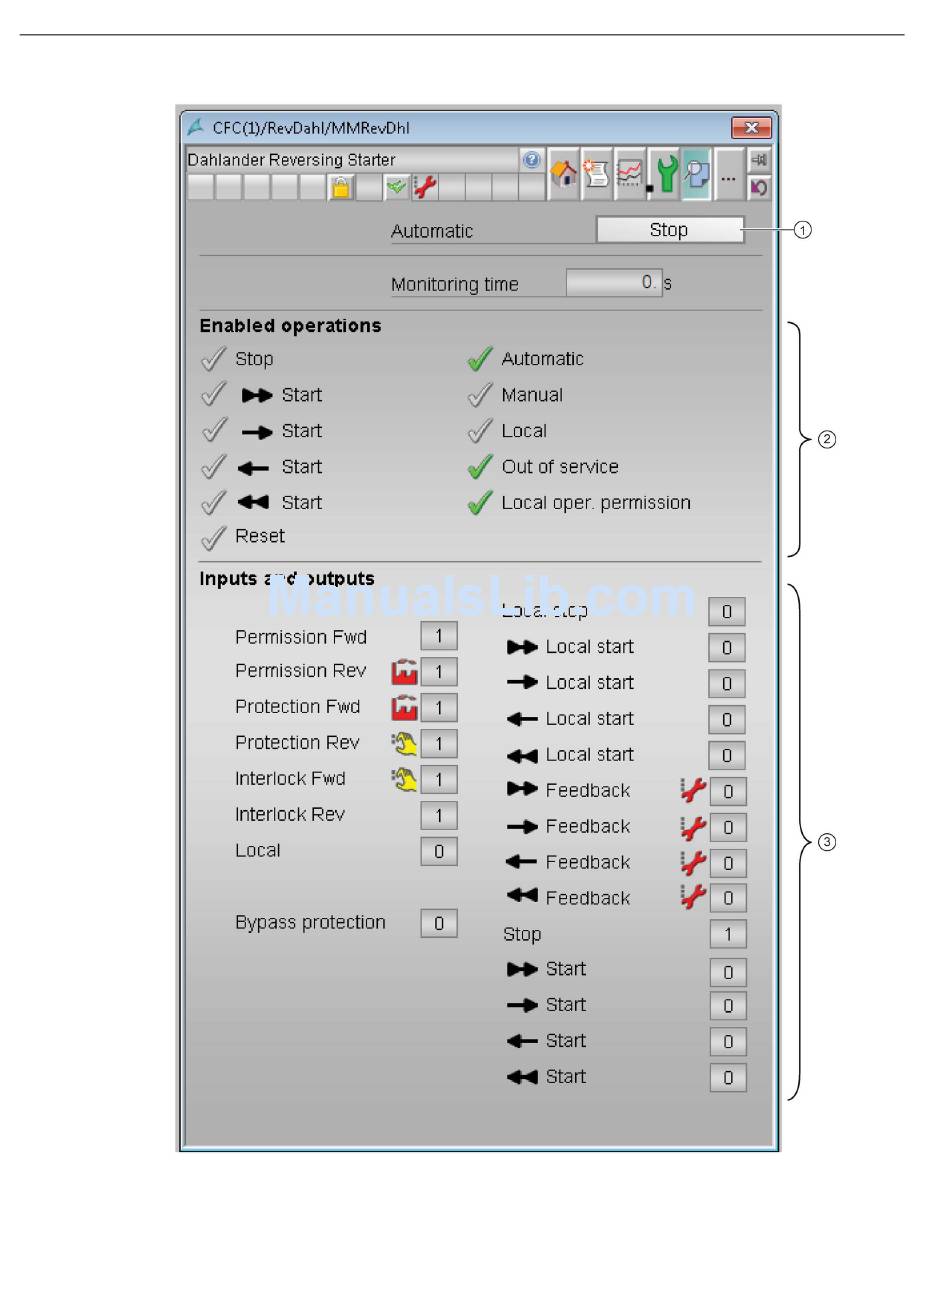Click checkmark beside double-left-arrow Start operation
Screen dimensions: 950x1301
[213, 503]
